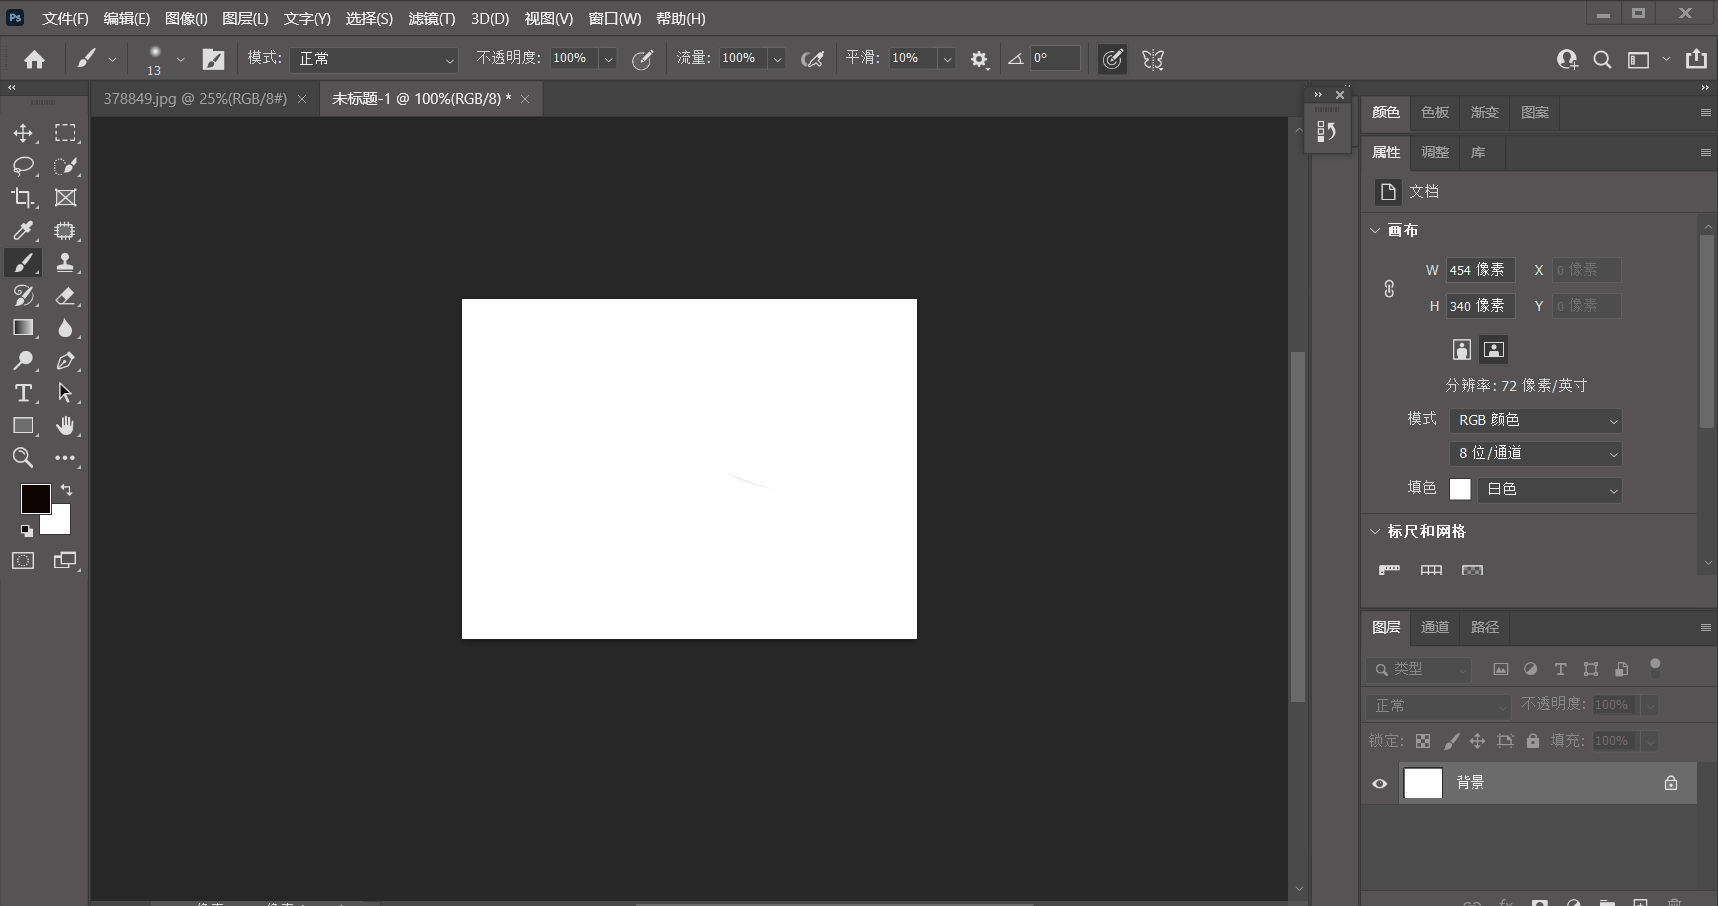Image resolution: width=1718 pixels, height=906 pixels.
Task: Open the 滤镜(T) menu
Action: click(431, 19)
